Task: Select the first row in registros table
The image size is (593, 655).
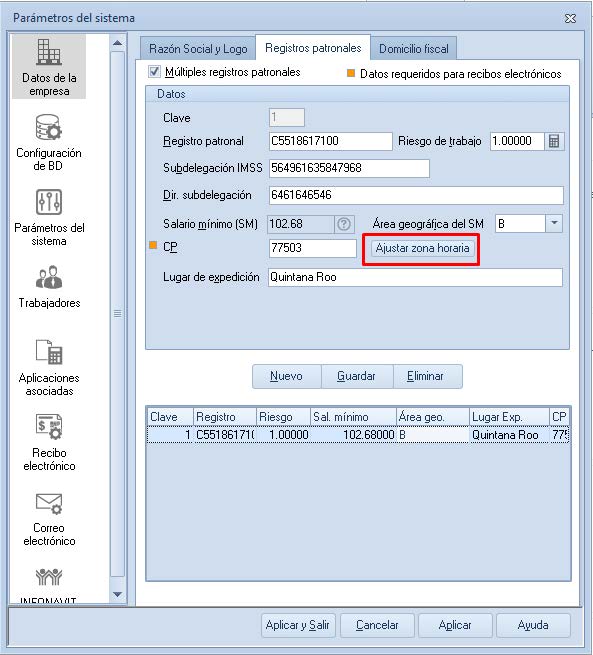Action: (358, 435)
